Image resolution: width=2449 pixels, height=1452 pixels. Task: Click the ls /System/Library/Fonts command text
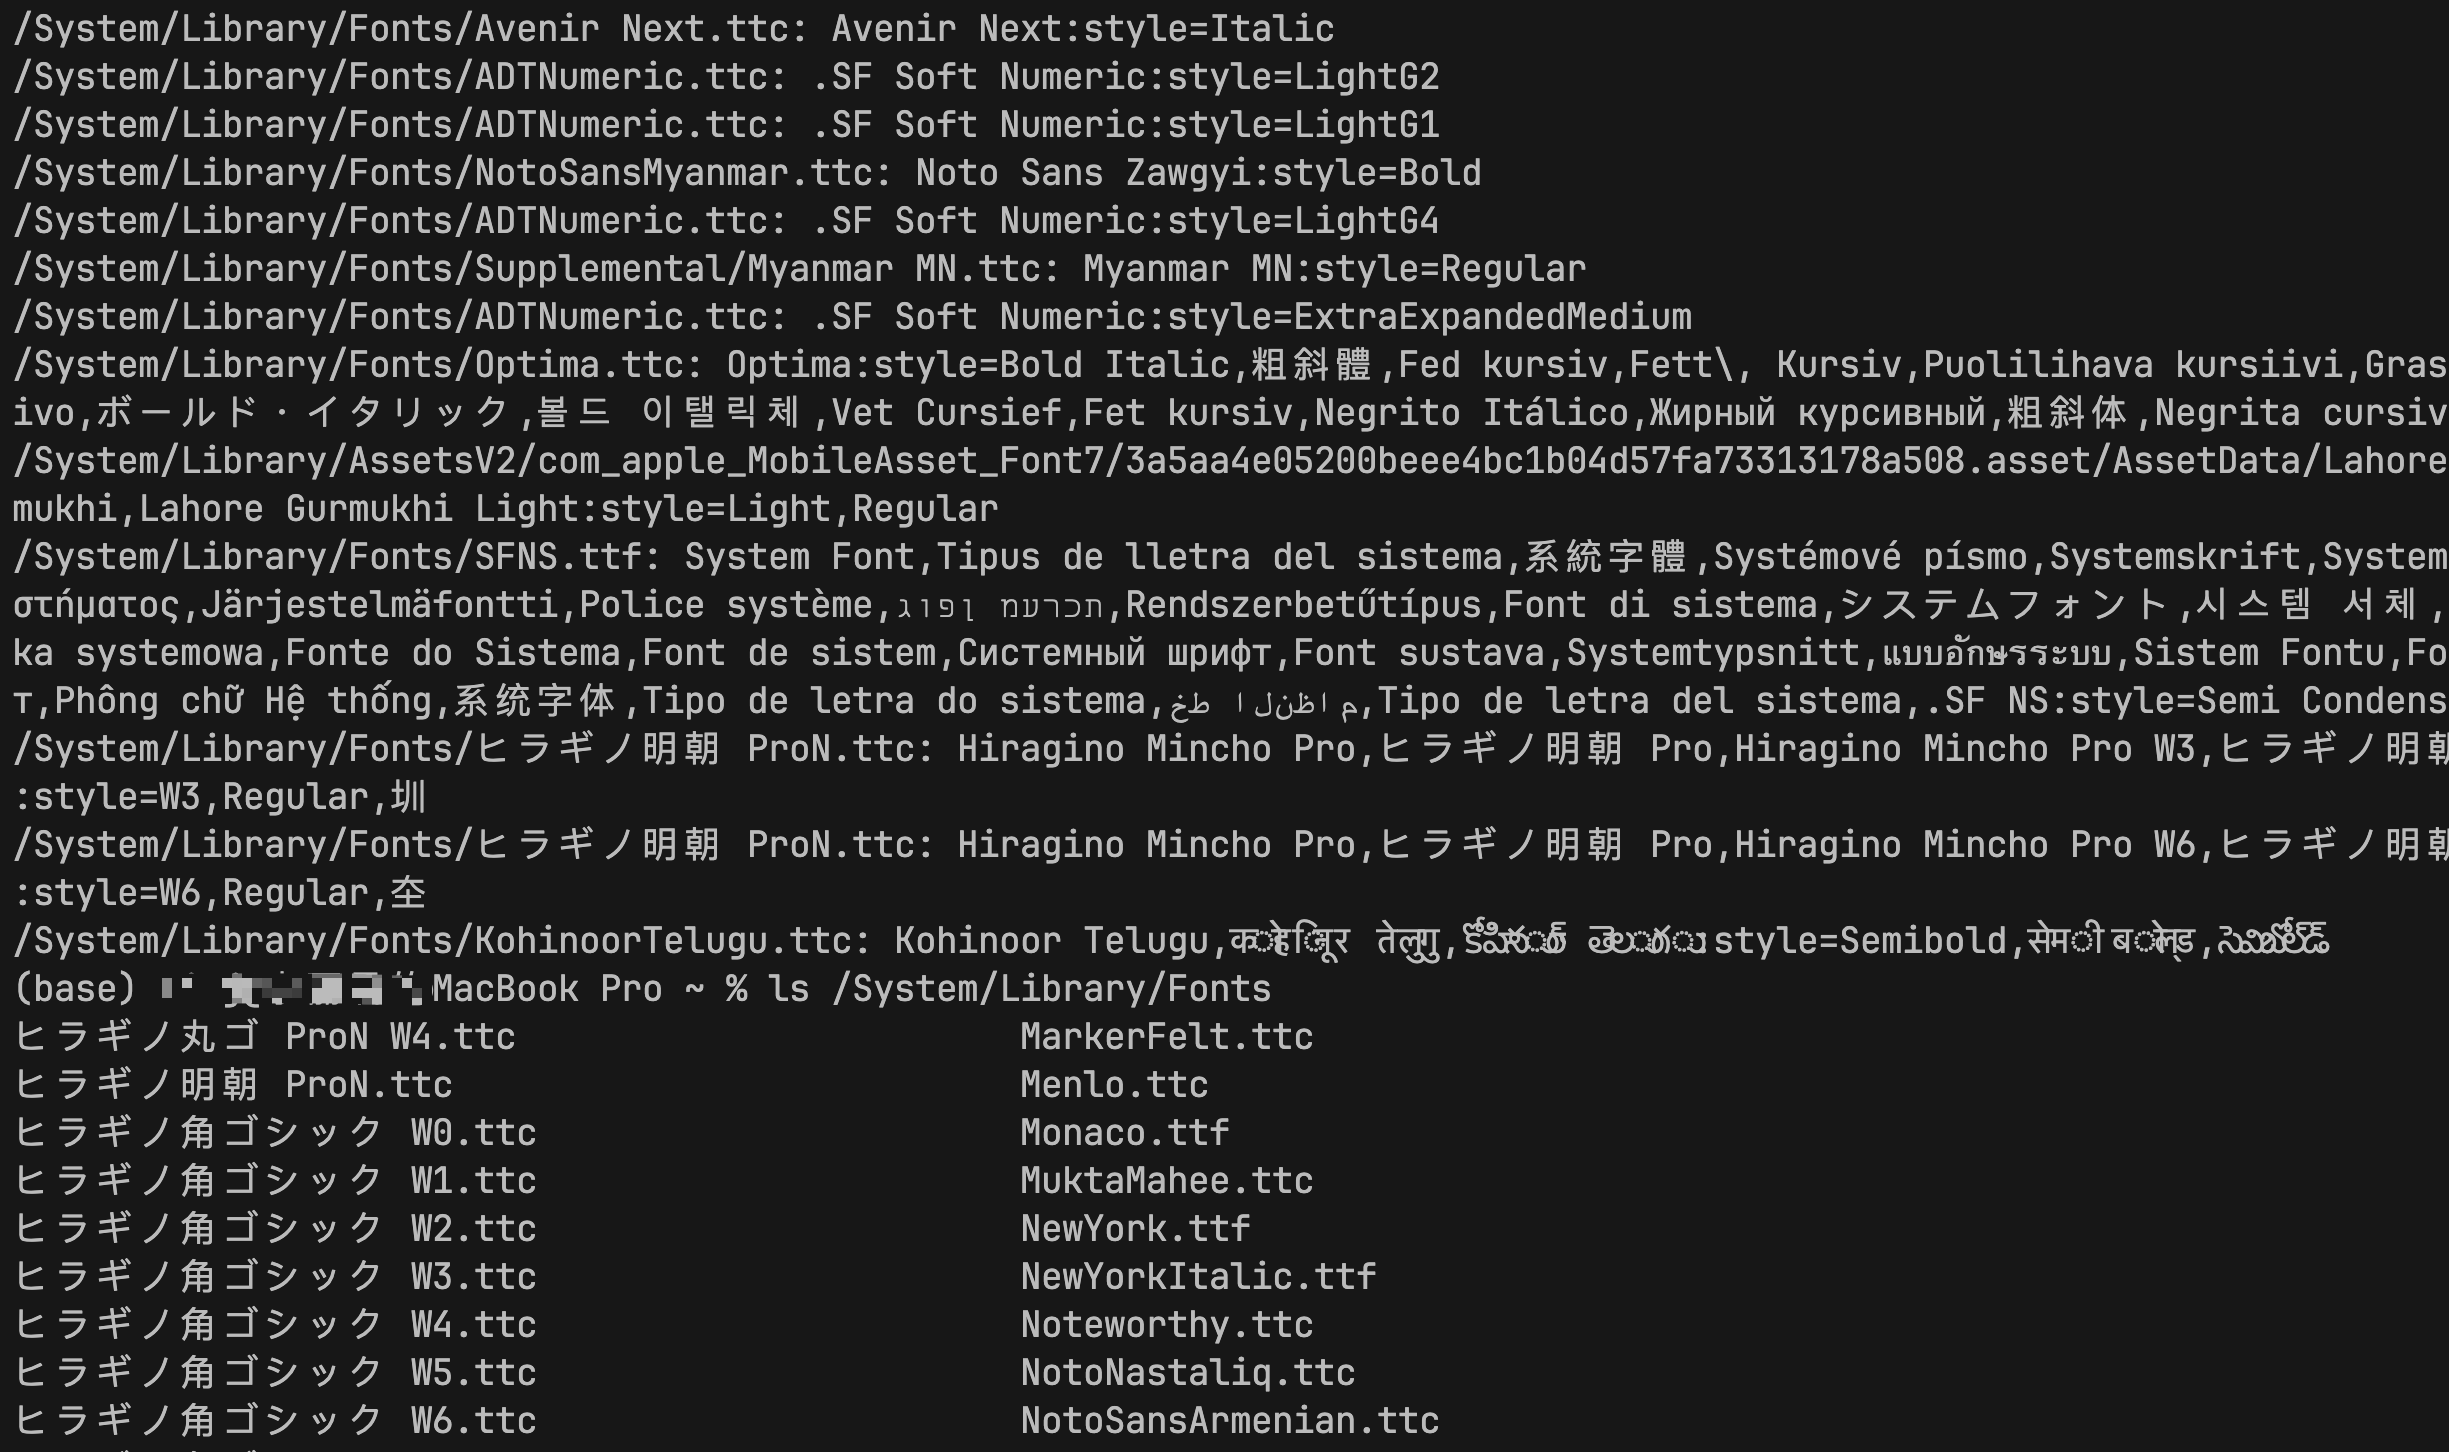click(1019, 989)
